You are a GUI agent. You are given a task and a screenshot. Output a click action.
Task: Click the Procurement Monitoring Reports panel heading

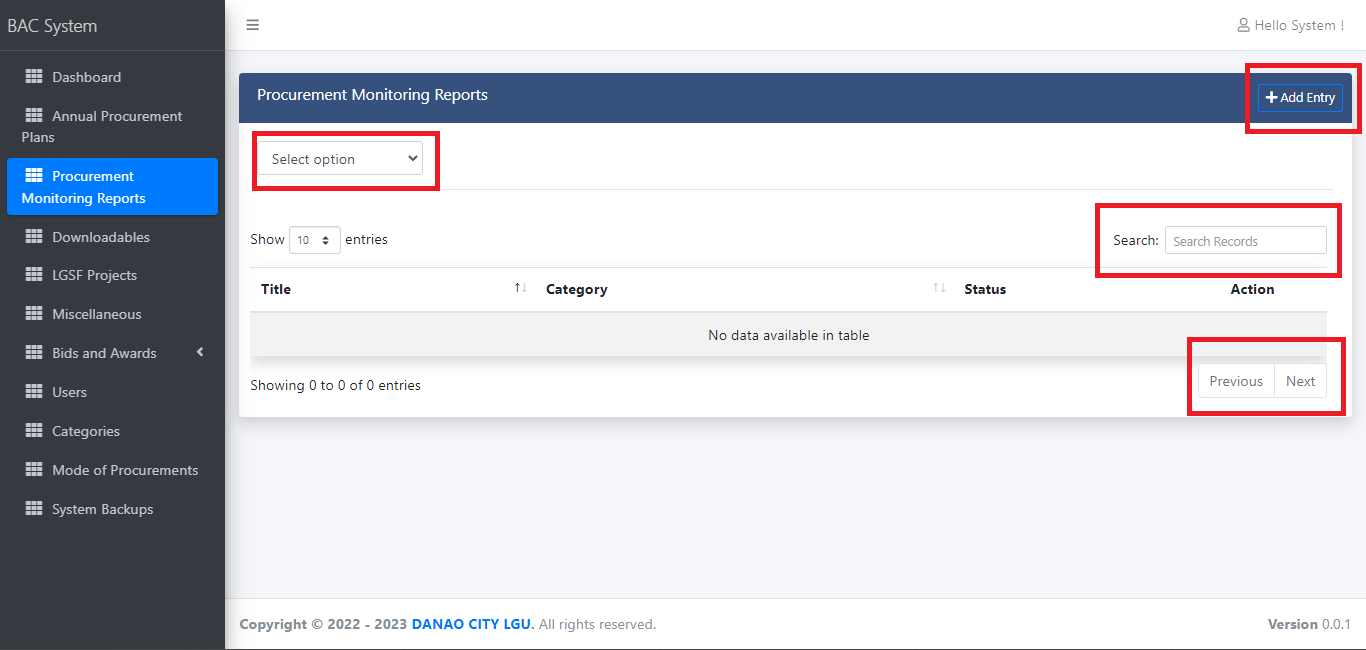tap(372, 95)
